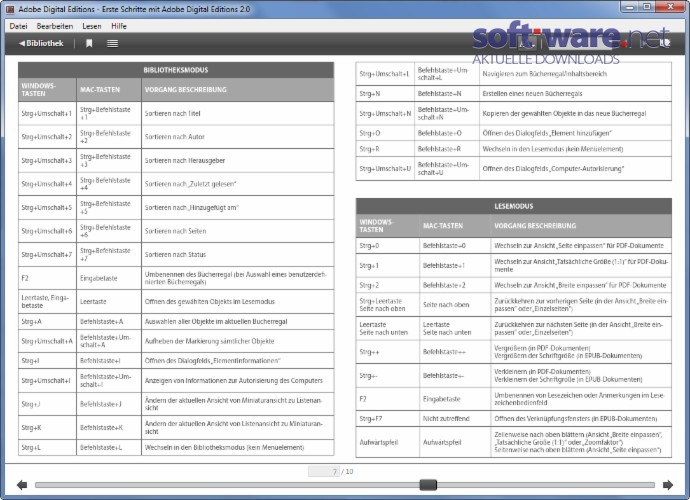
Task: Click the 'Strg+O' cell
Action: [x=385, y=133]
